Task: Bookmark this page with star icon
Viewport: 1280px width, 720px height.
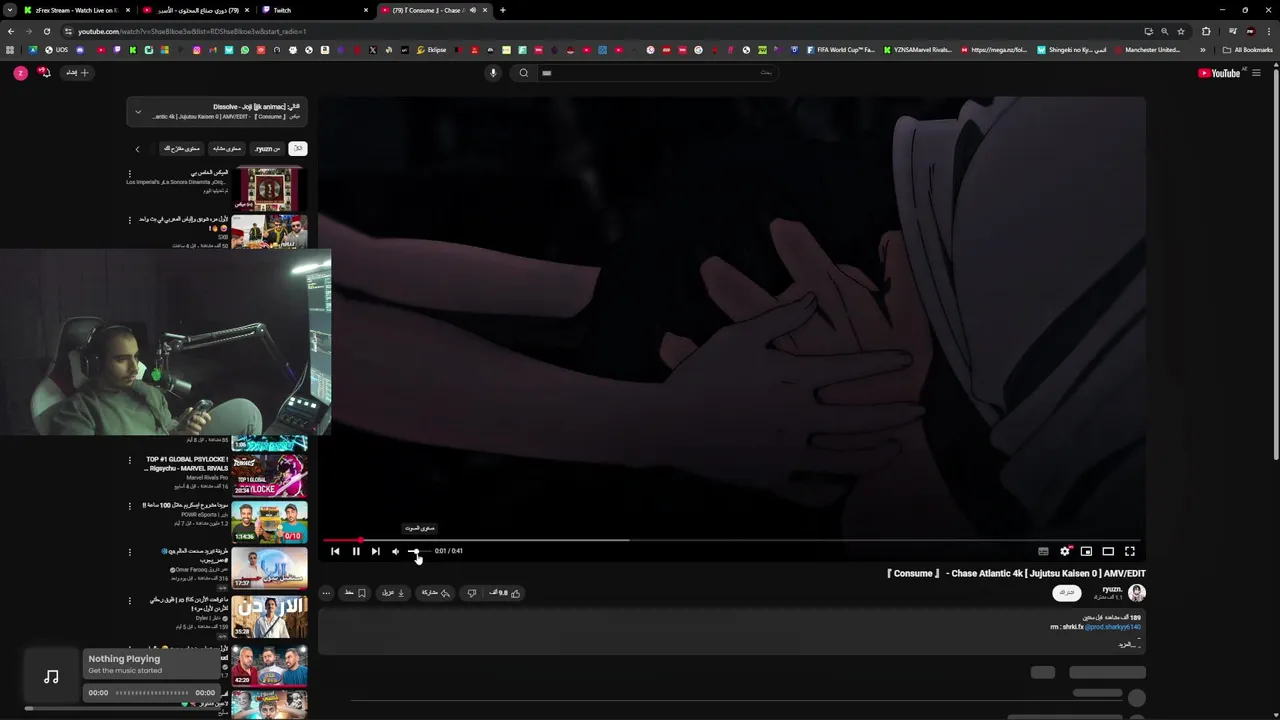Action: (x=1181, y=31)
